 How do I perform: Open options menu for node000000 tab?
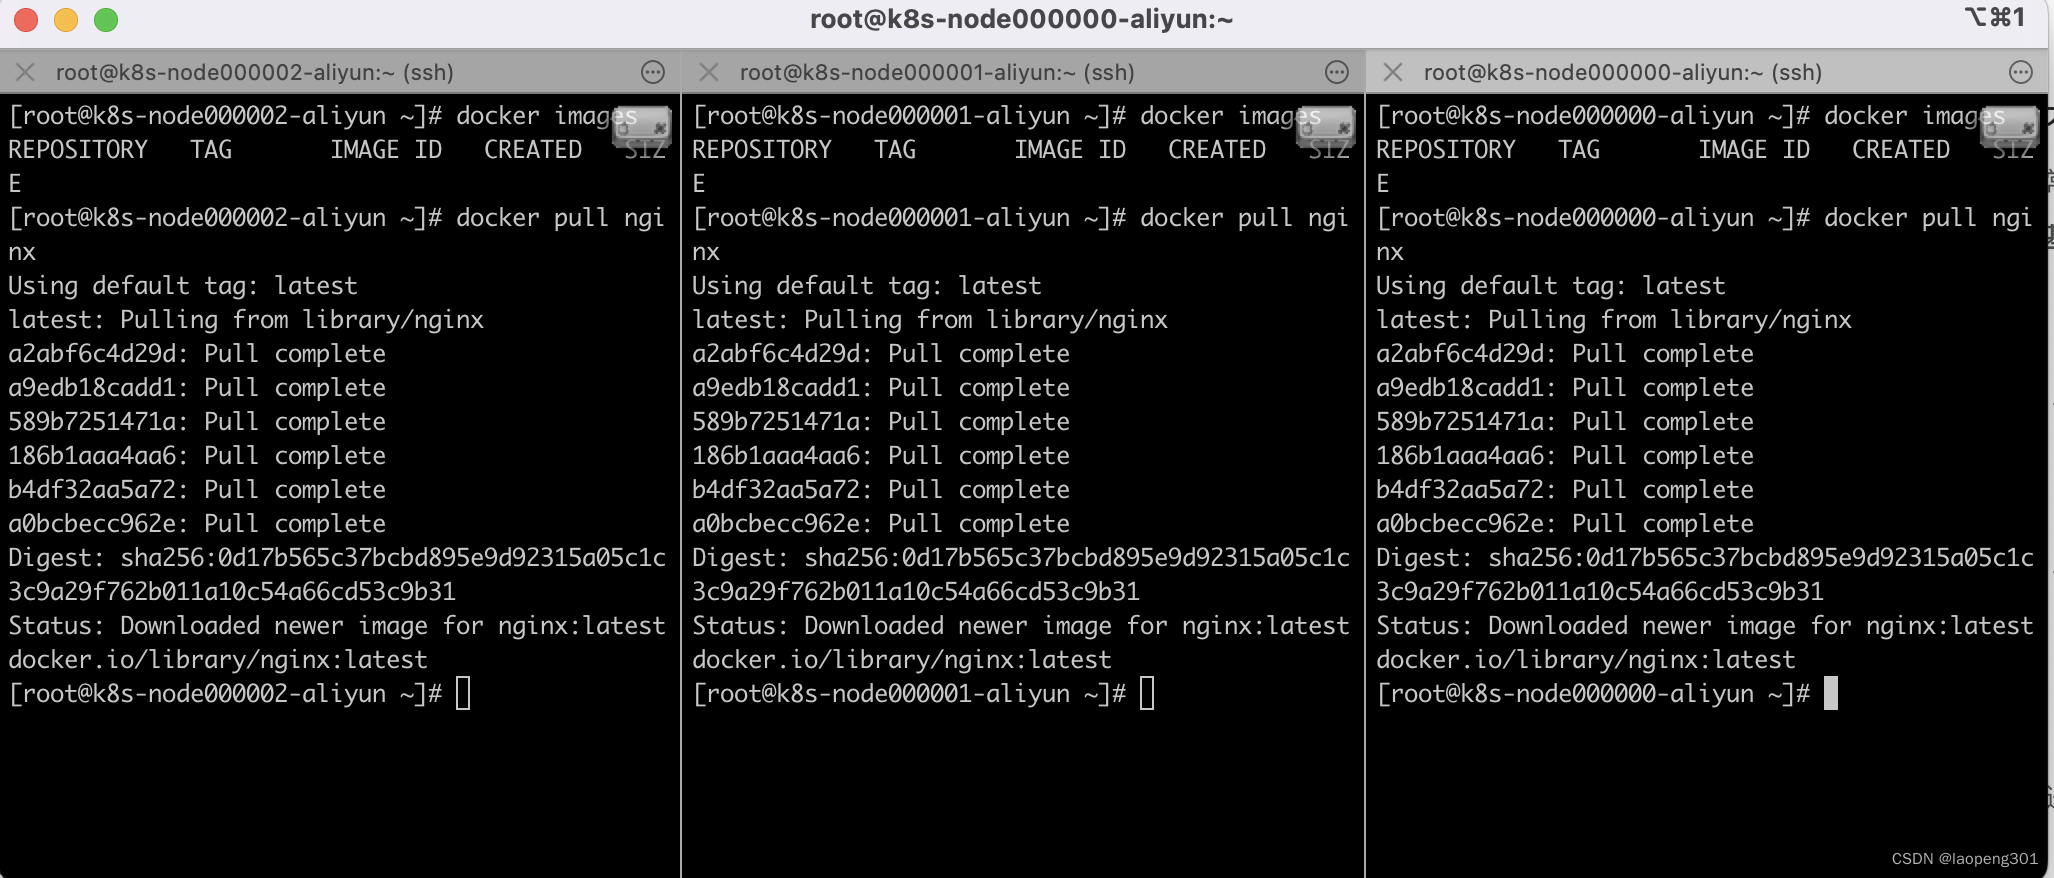pyautogui.click(x=2021, y=72)
